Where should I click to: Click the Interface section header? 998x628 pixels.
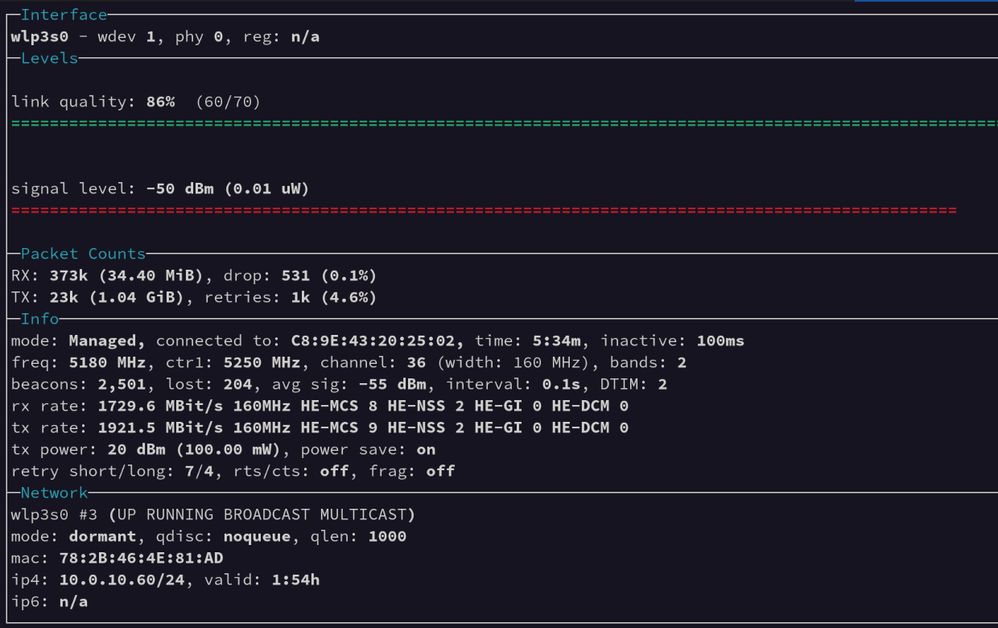(63, 15)
